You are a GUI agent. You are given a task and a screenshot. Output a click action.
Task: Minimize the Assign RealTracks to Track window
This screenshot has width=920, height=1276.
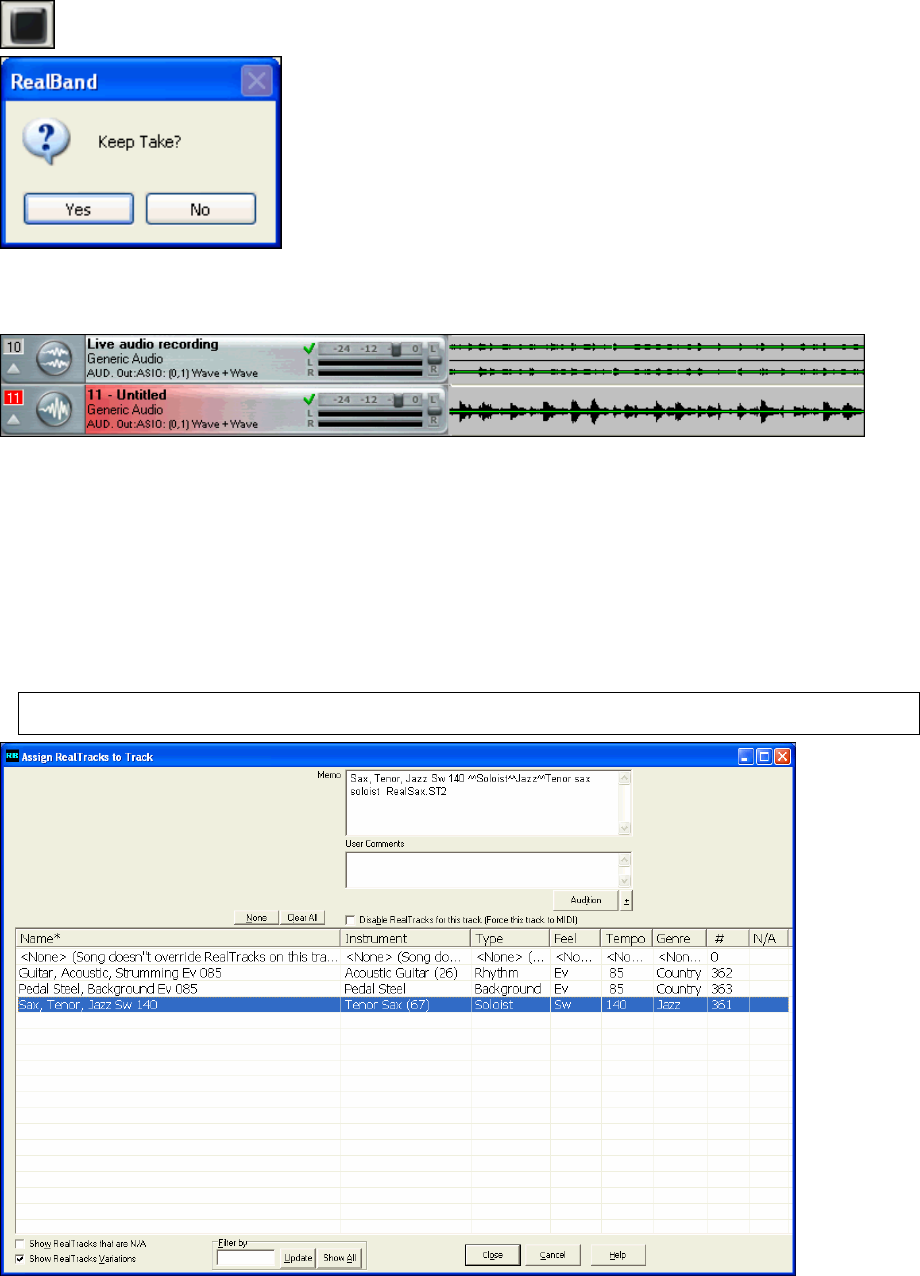(747, 757)
